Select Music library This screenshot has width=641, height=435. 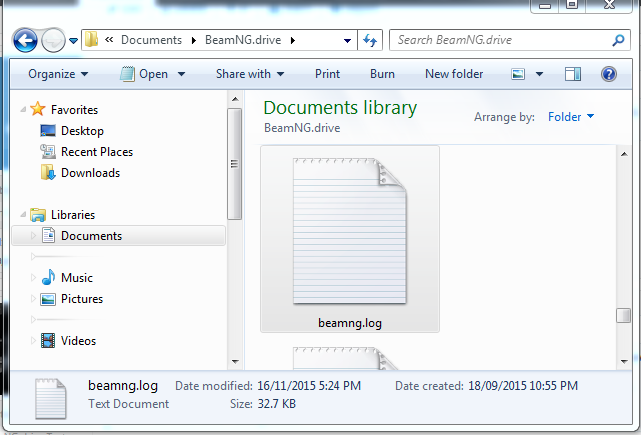click(77, 278)
